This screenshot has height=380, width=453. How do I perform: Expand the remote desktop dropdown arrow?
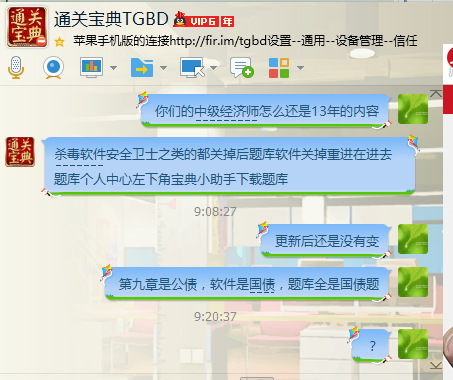coord(214,68)
